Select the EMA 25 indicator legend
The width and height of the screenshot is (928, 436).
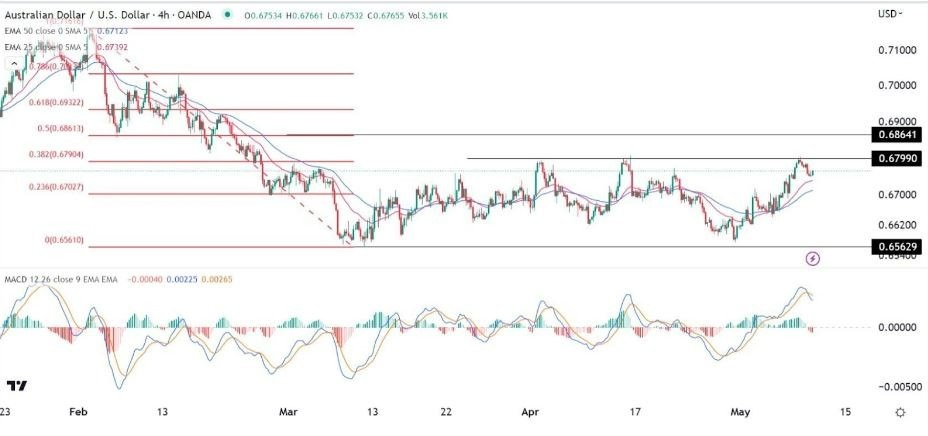pyautogui.click(x=44, y=46)
